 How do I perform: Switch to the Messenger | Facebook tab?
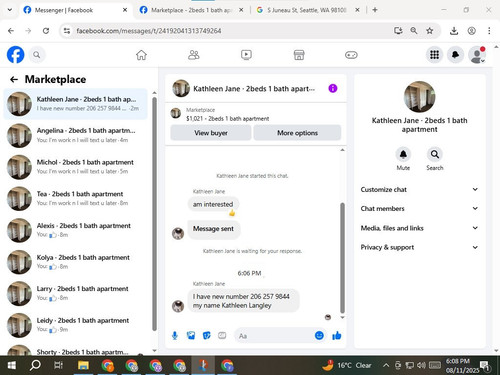(x=75, y=10)
